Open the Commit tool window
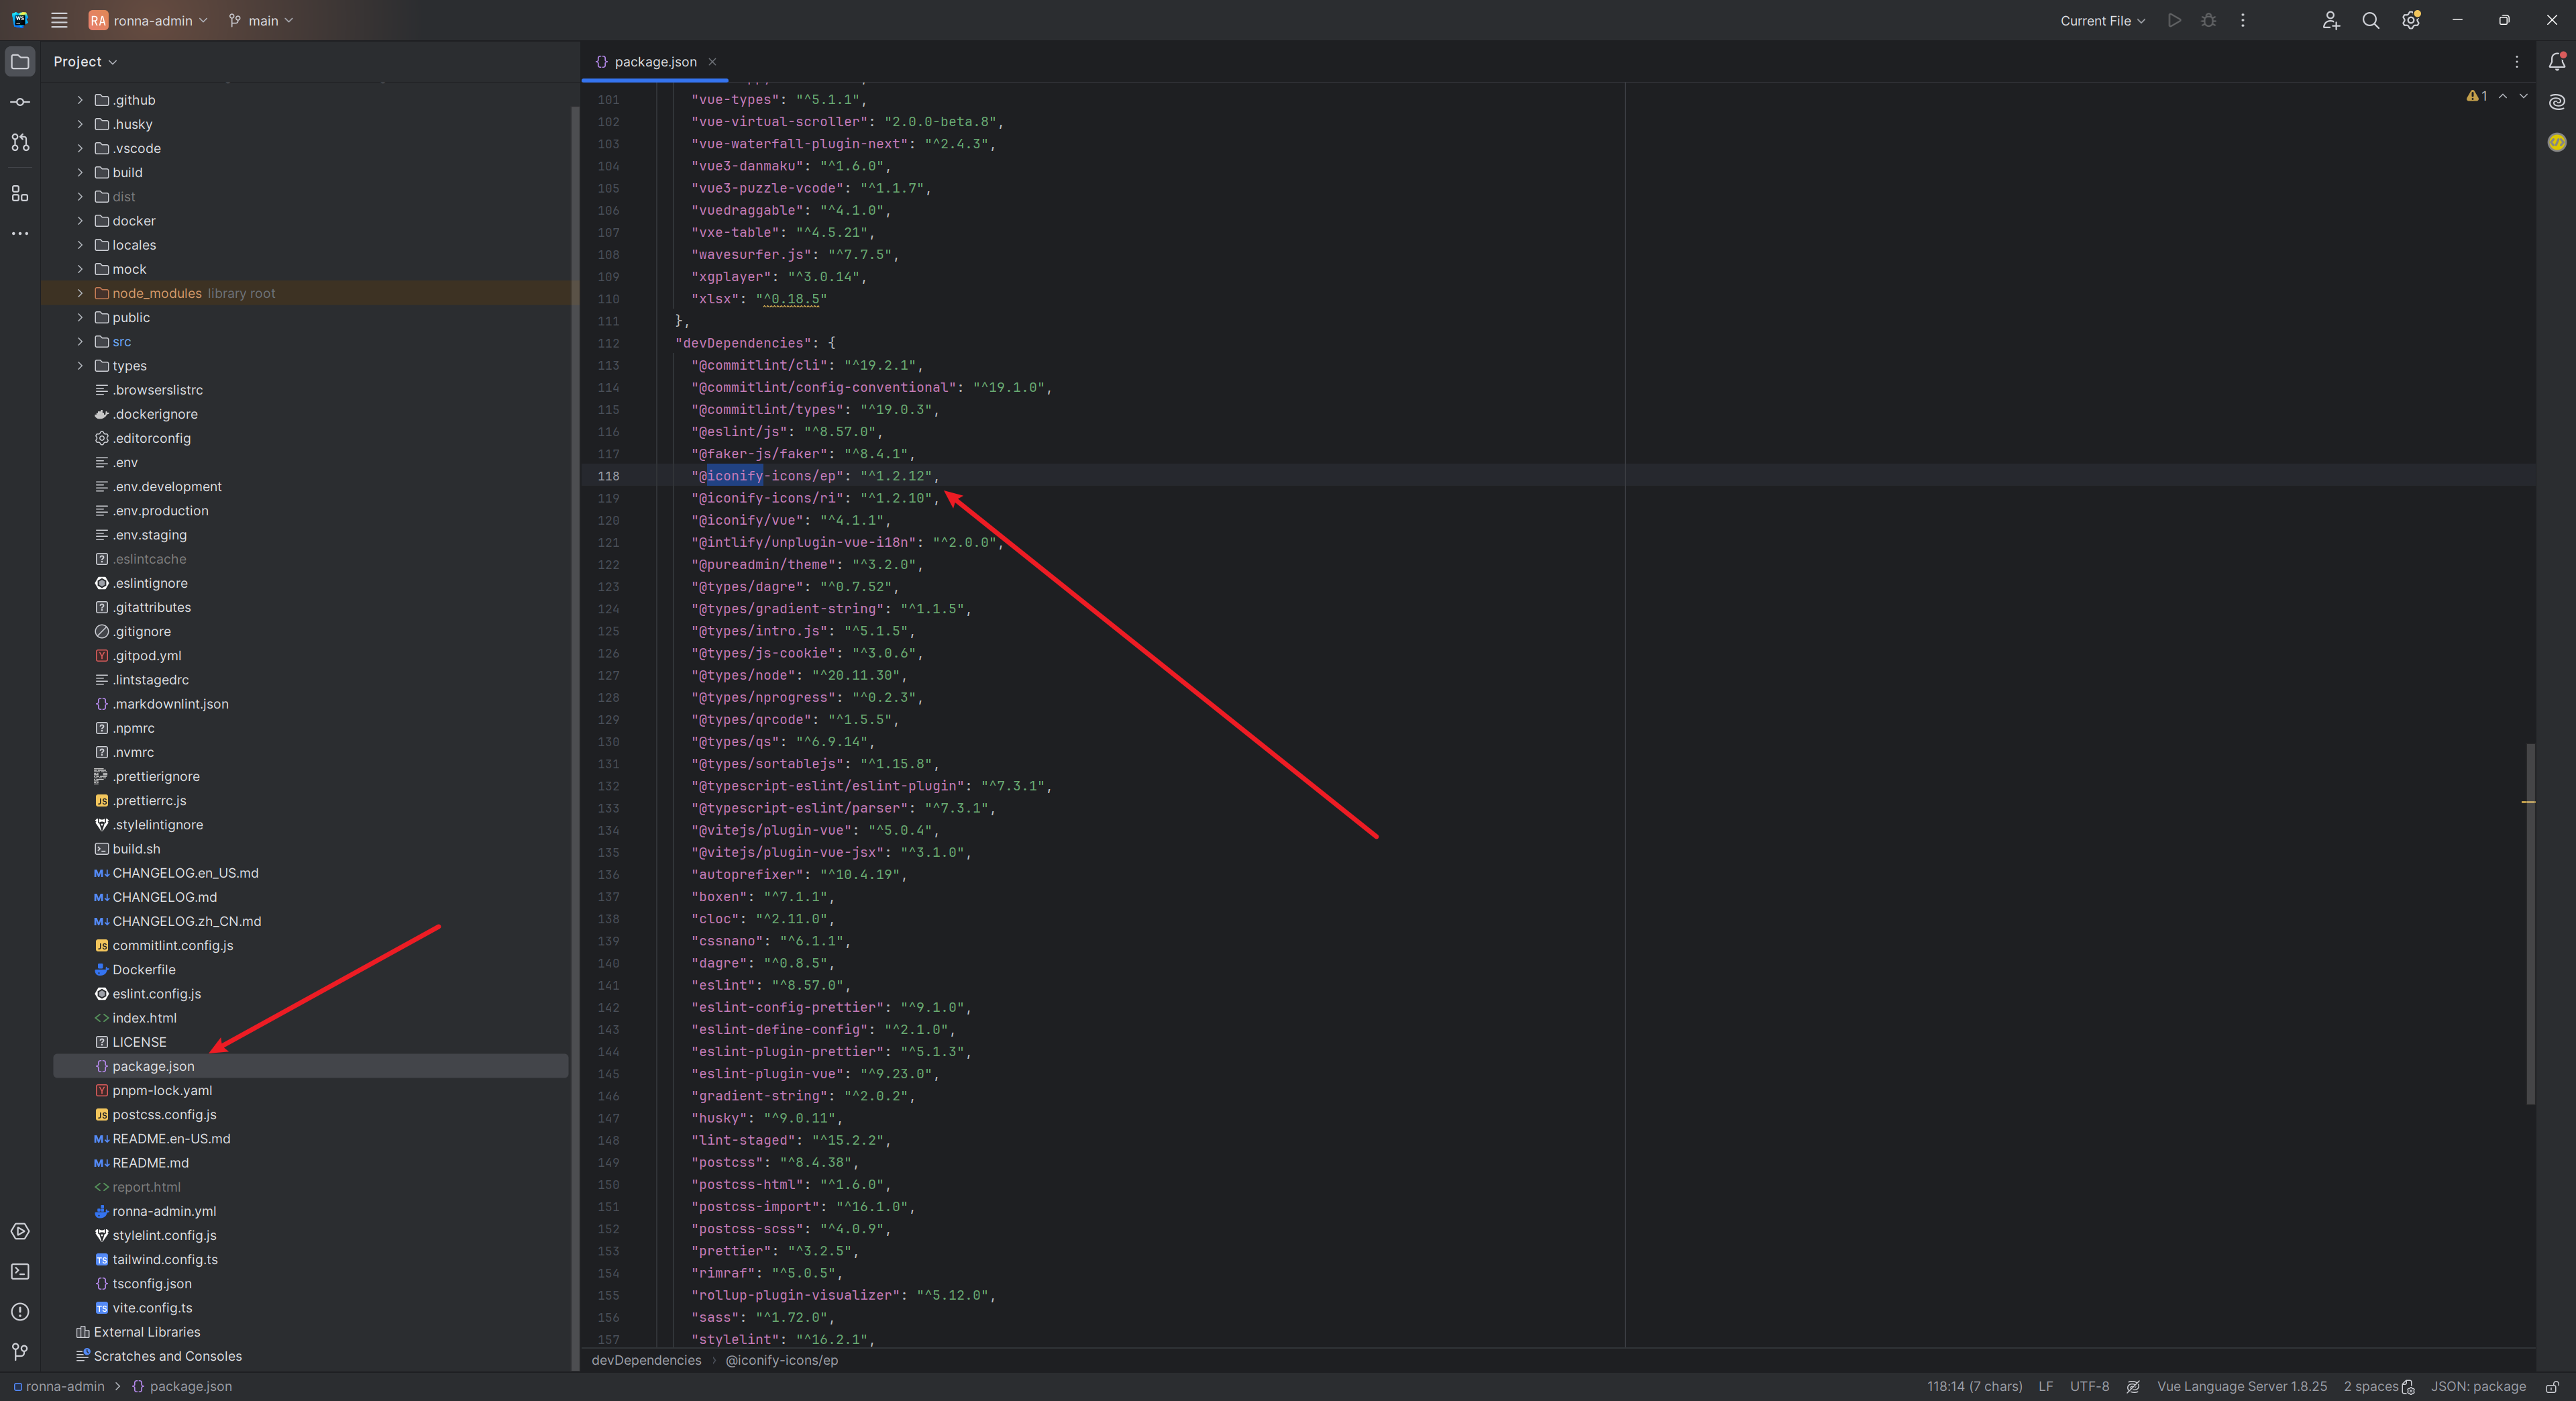 pos(20,102)
